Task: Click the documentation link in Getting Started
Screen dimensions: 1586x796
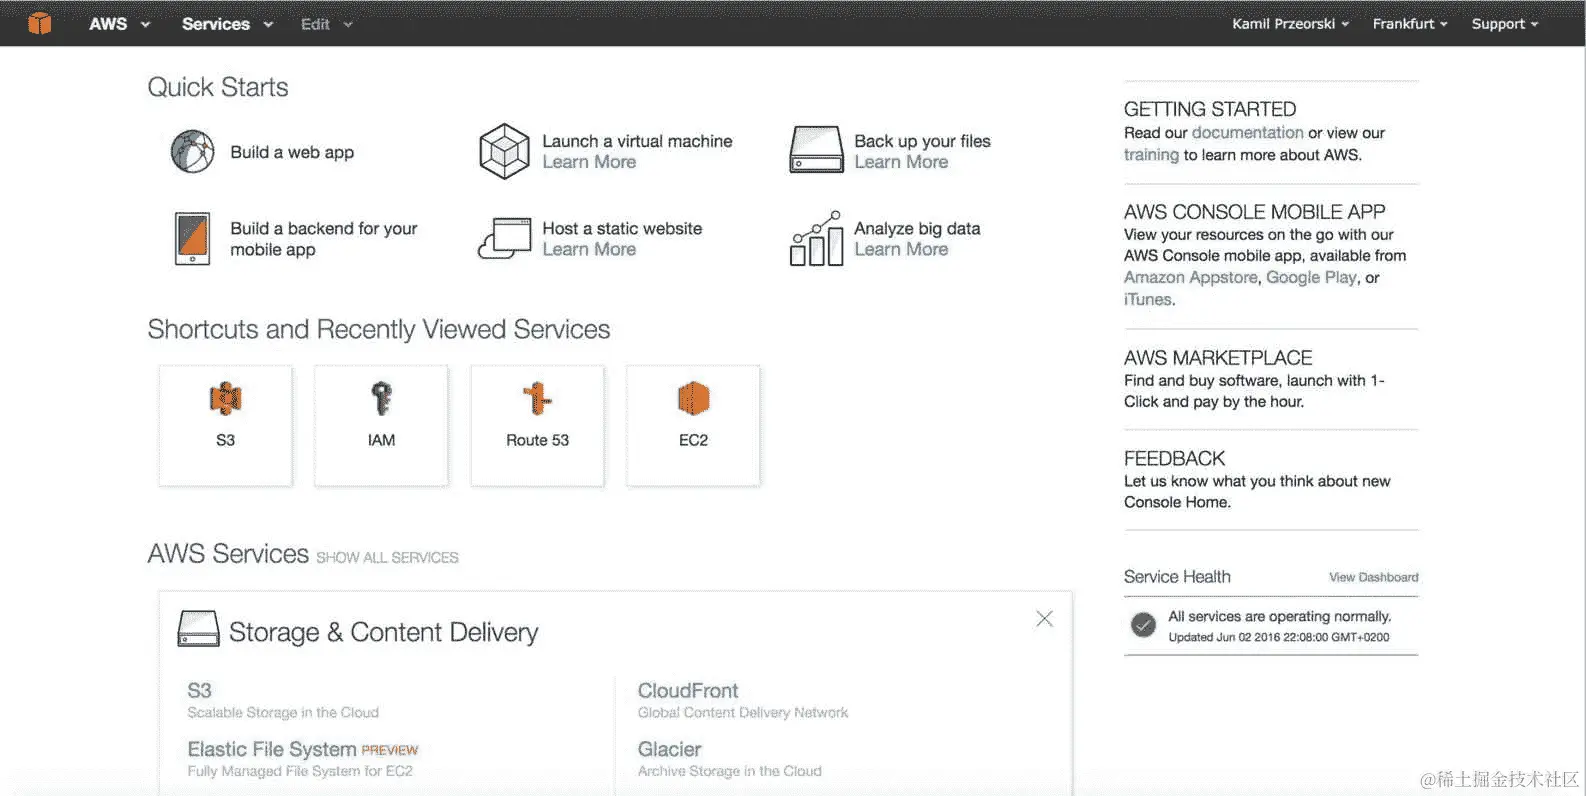Action: click(x=1247, y=132)
